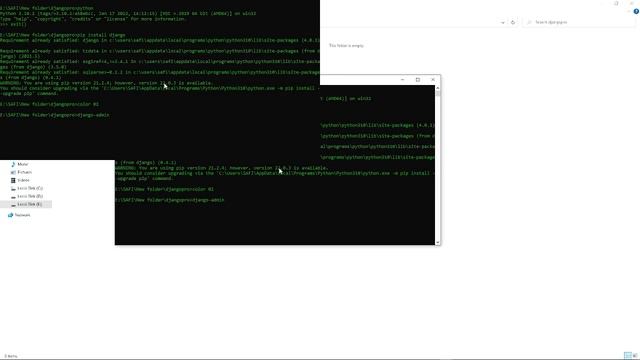Focus the Explorer search box

tap(580, 22)
